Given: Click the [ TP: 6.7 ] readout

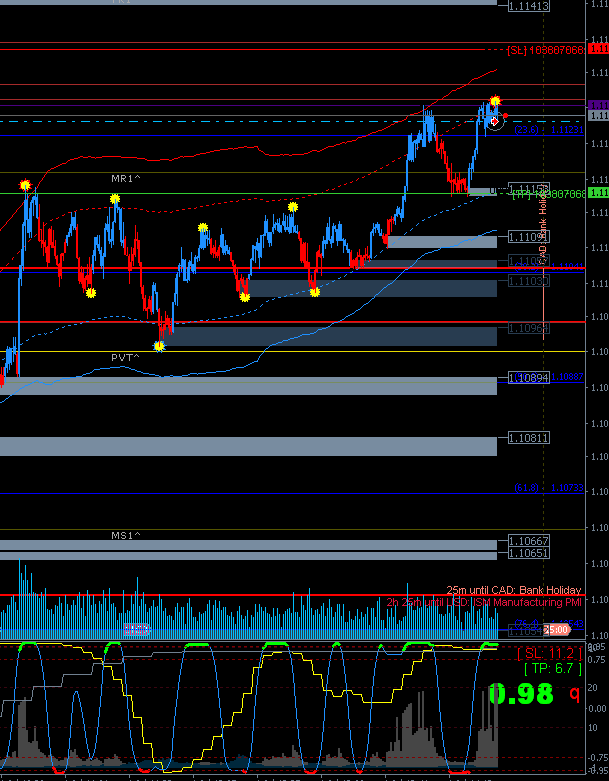Looking at the screenshot, I should point(553,669).
